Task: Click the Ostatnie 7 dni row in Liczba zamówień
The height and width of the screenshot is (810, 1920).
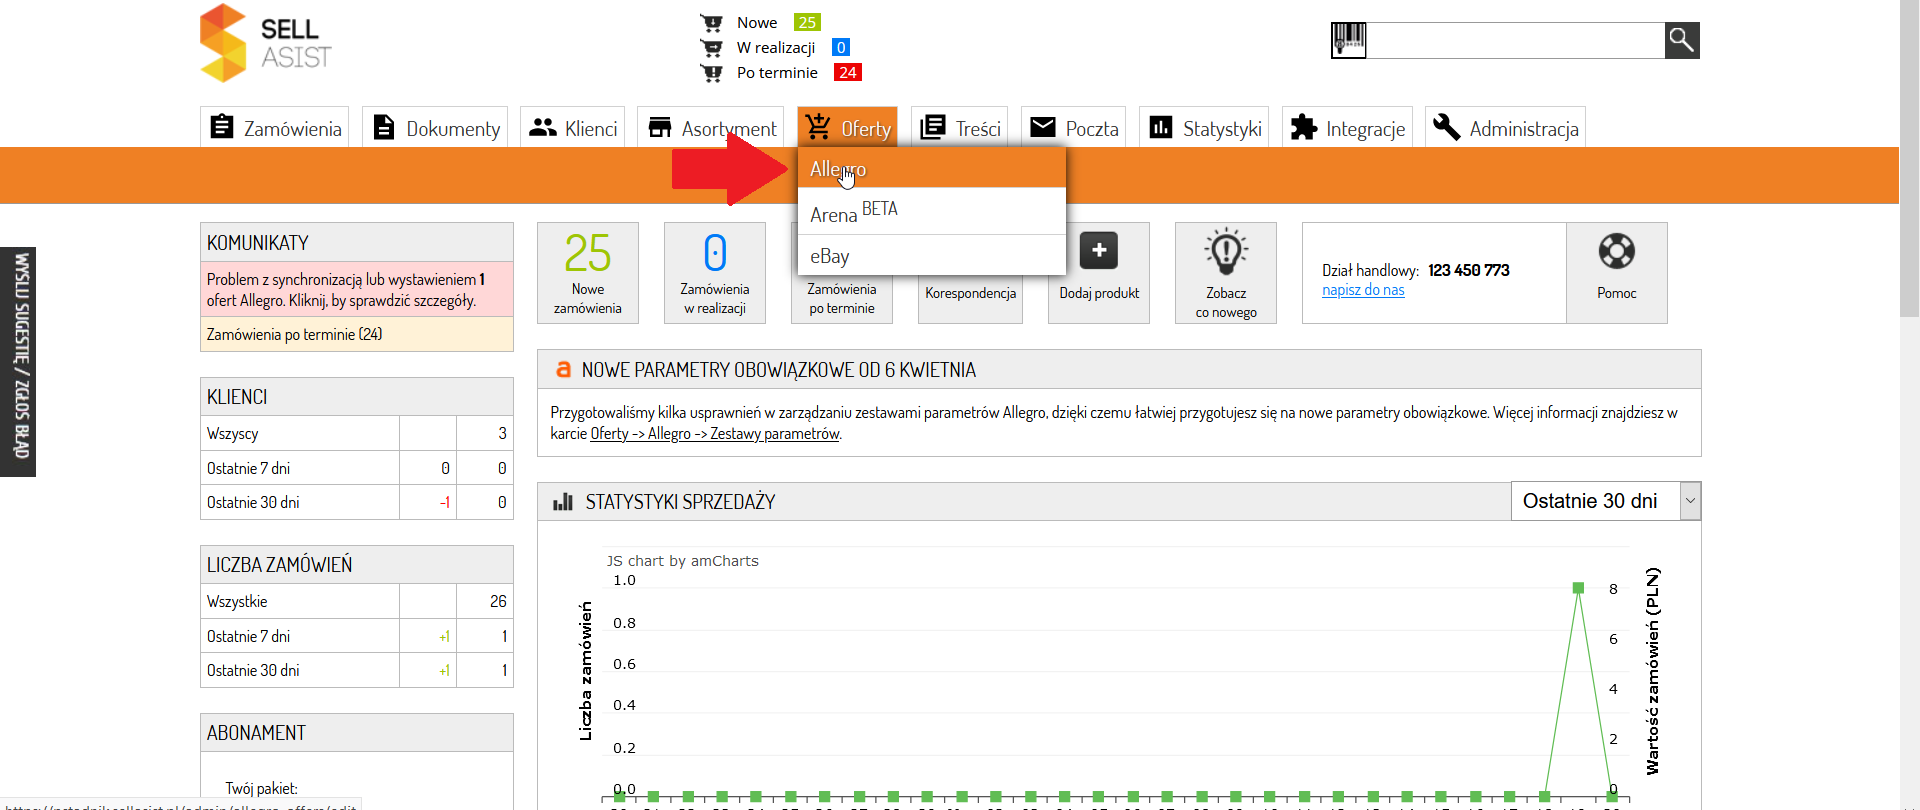Action: (x=357, y=636)
